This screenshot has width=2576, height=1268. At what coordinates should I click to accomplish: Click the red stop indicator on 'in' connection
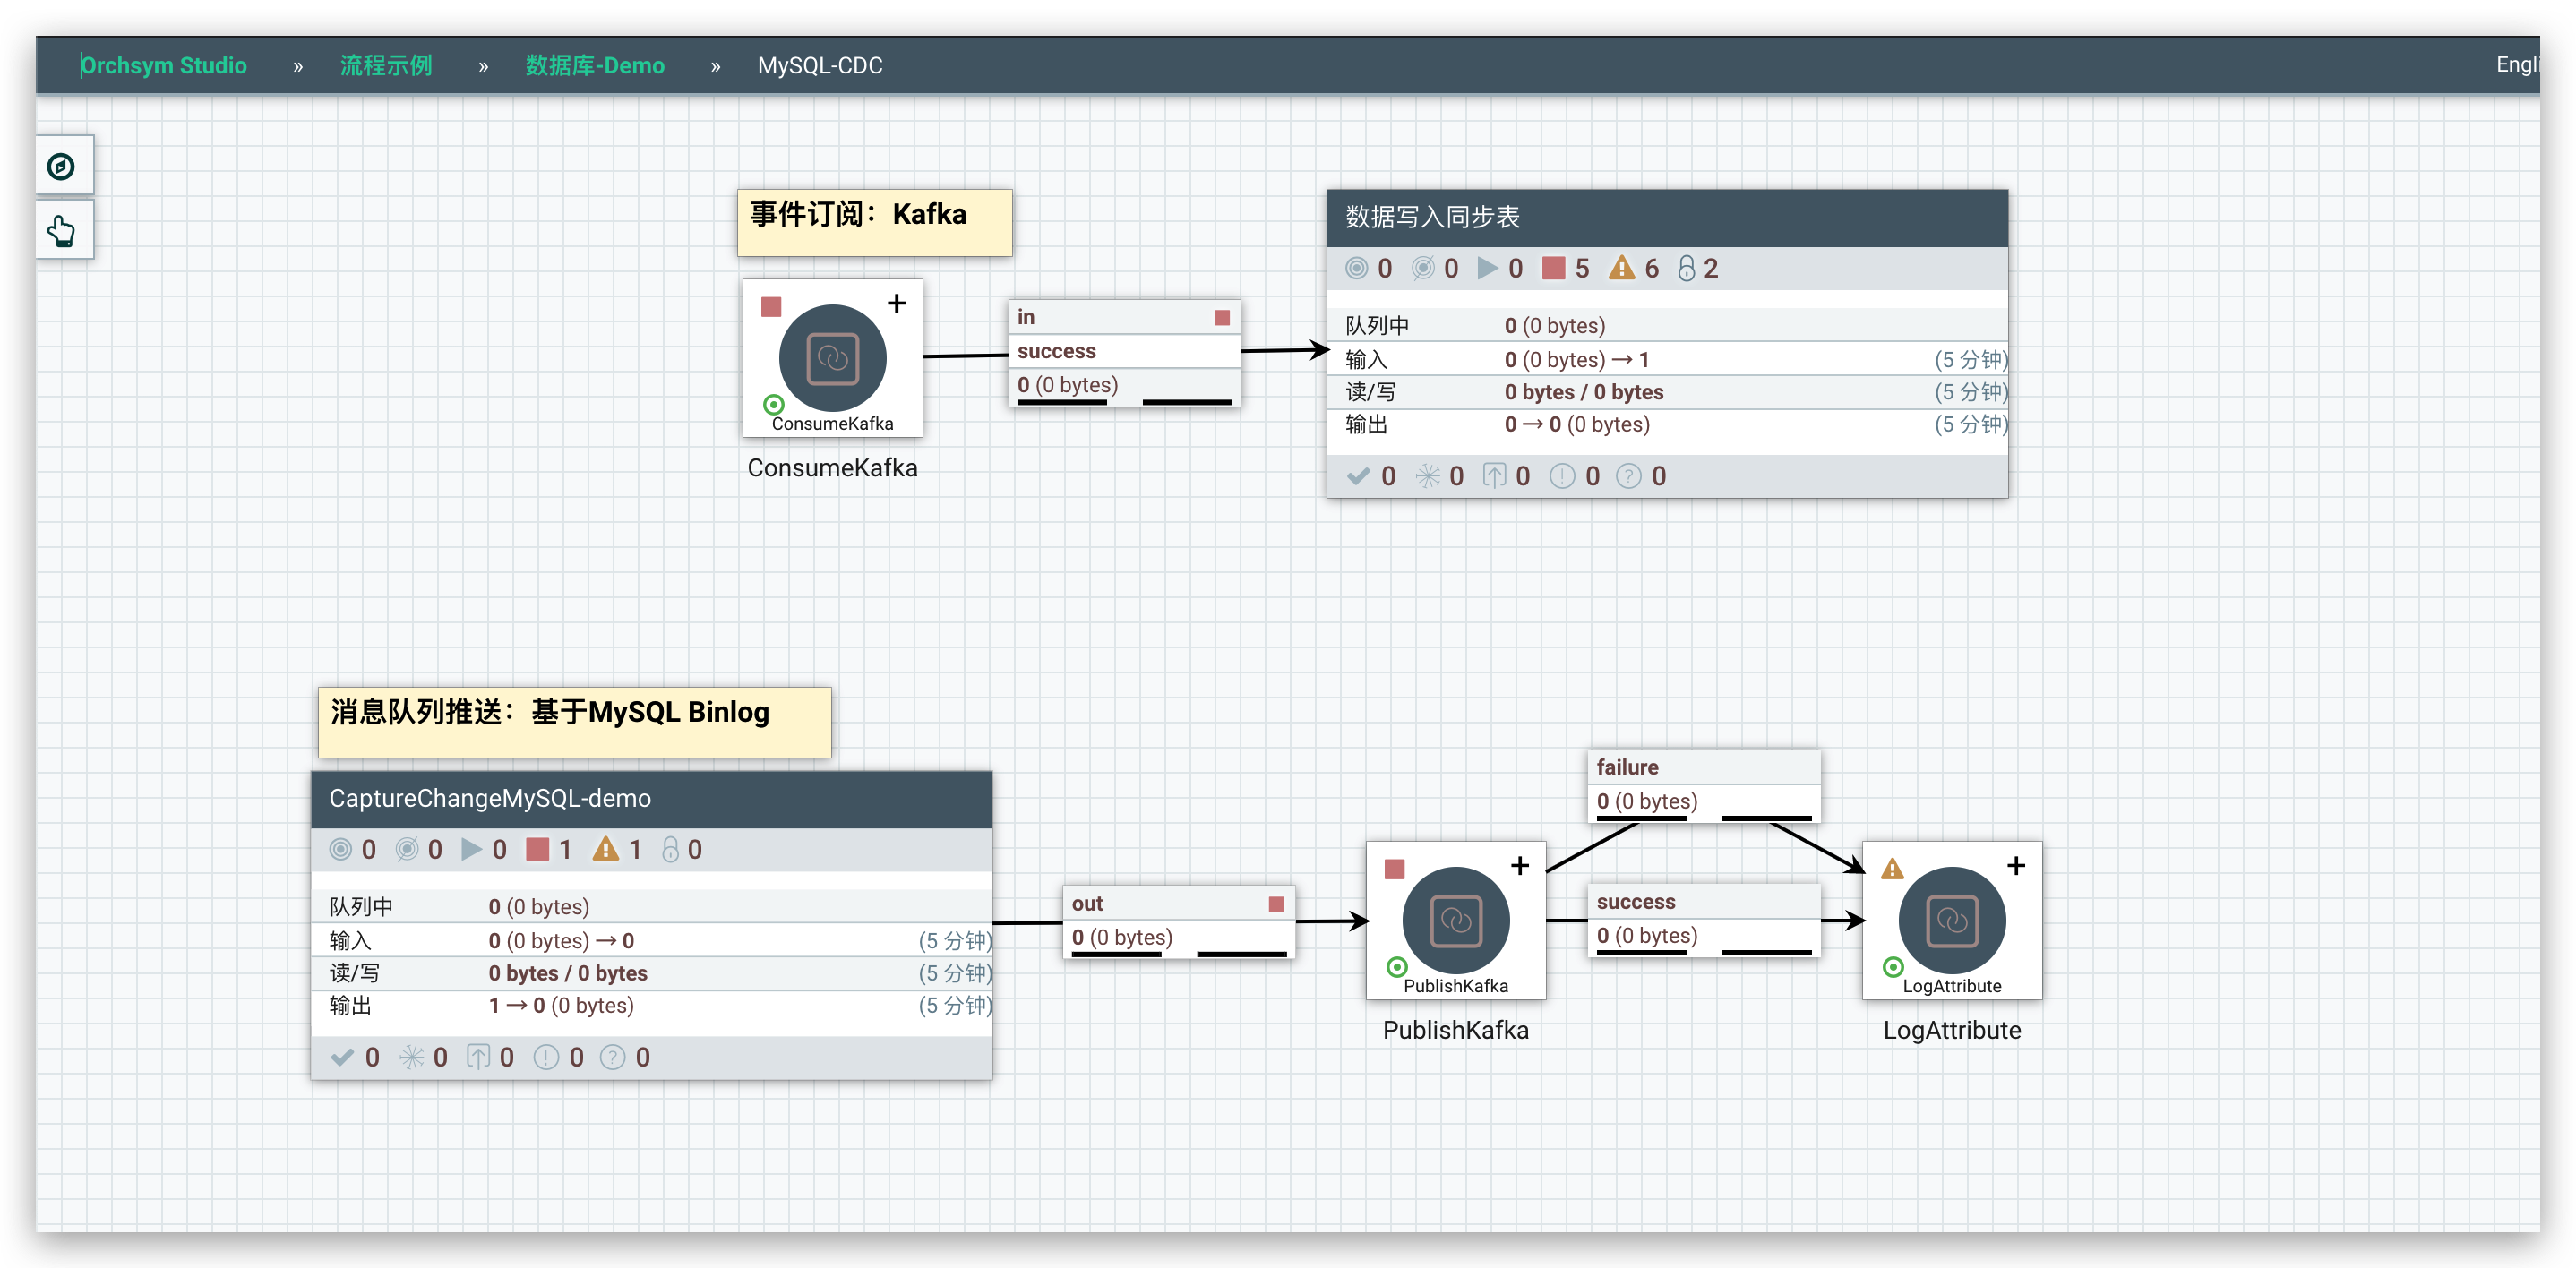point(1221,317)
